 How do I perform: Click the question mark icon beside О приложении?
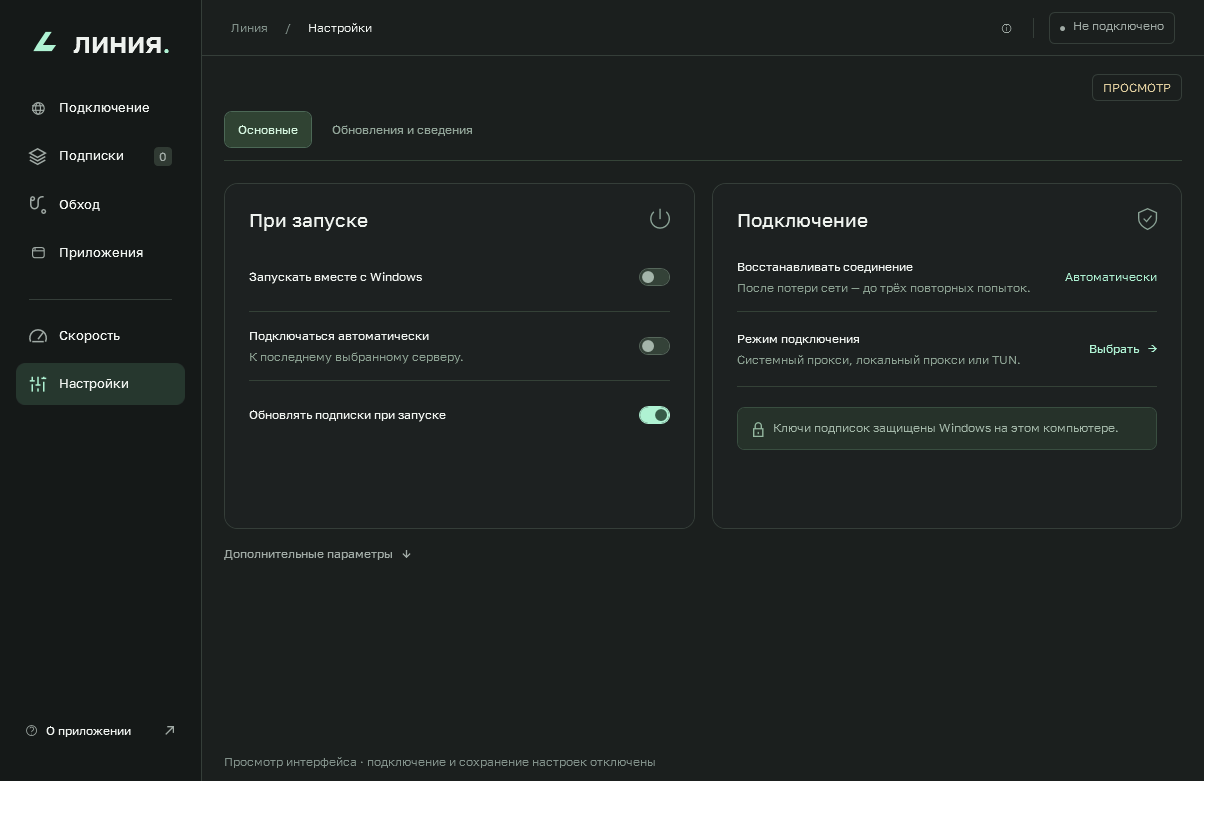pos(31,731)
